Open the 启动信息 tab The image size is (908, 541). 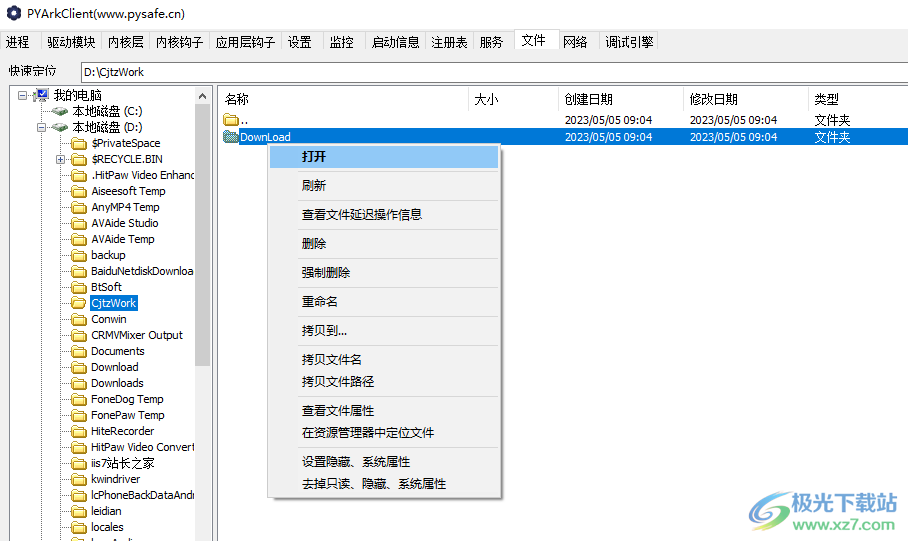pos(396,42)
